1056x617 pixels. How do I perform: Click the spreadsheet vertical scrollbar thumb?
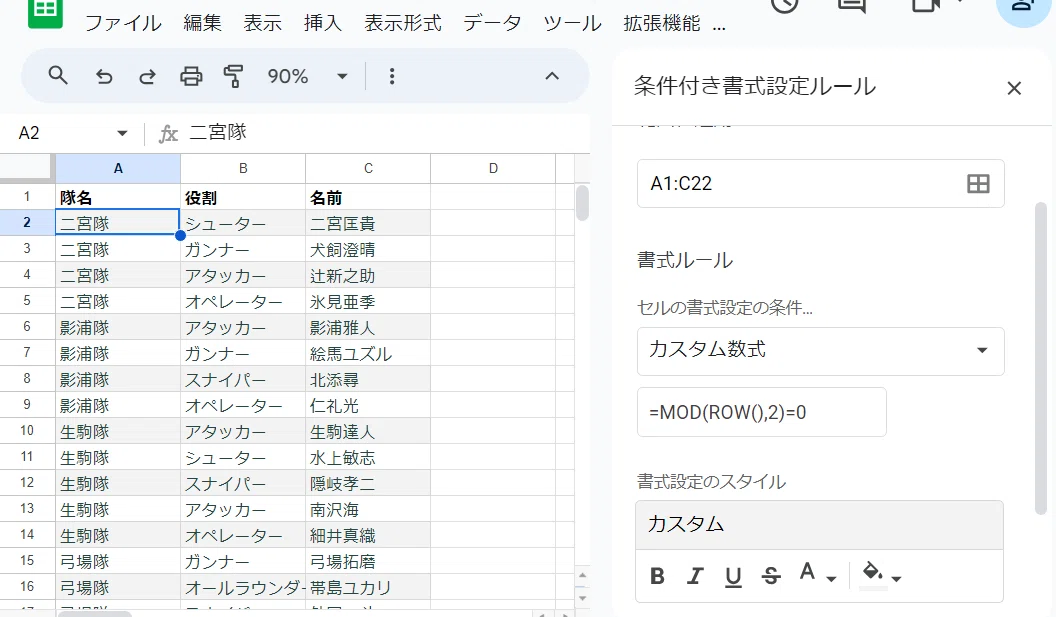point(583,203)
